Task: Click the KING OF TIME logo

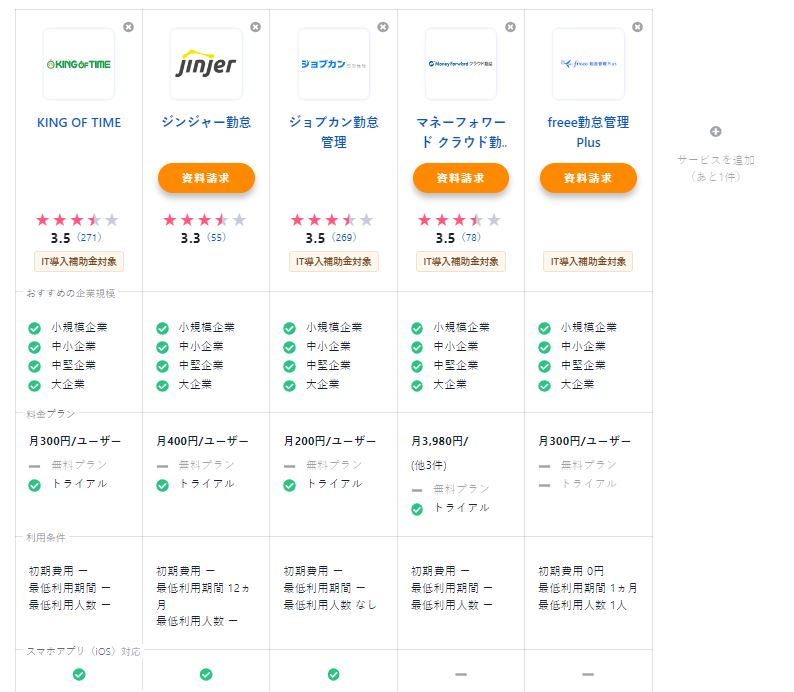Action: pos(79,64)
